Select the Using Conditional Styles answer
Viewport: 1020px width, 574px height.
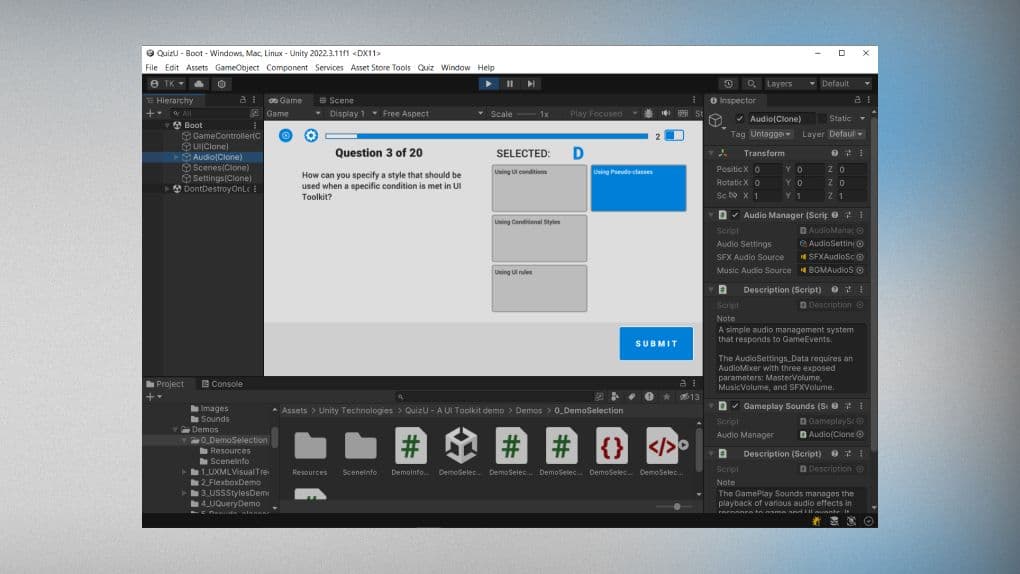[539, 238]
